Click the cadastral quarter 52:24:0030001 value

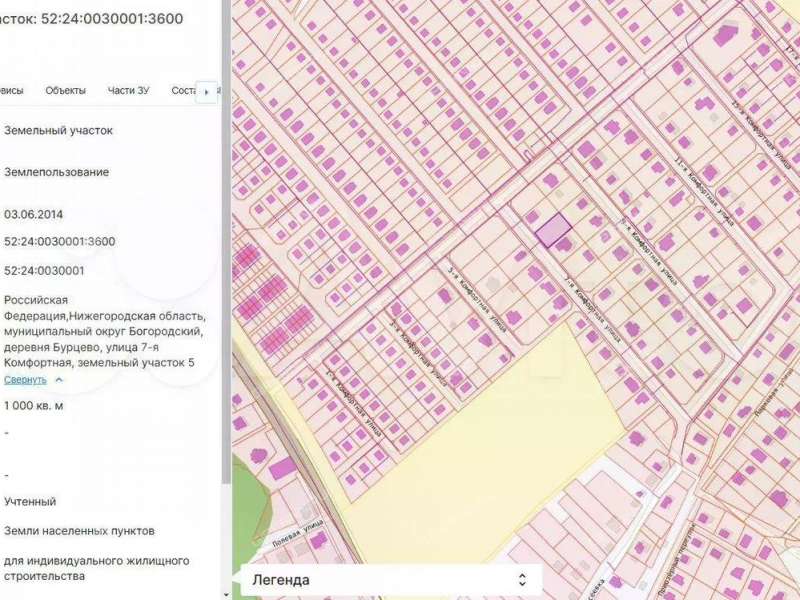pyautogui.click(x=44, y=270)
